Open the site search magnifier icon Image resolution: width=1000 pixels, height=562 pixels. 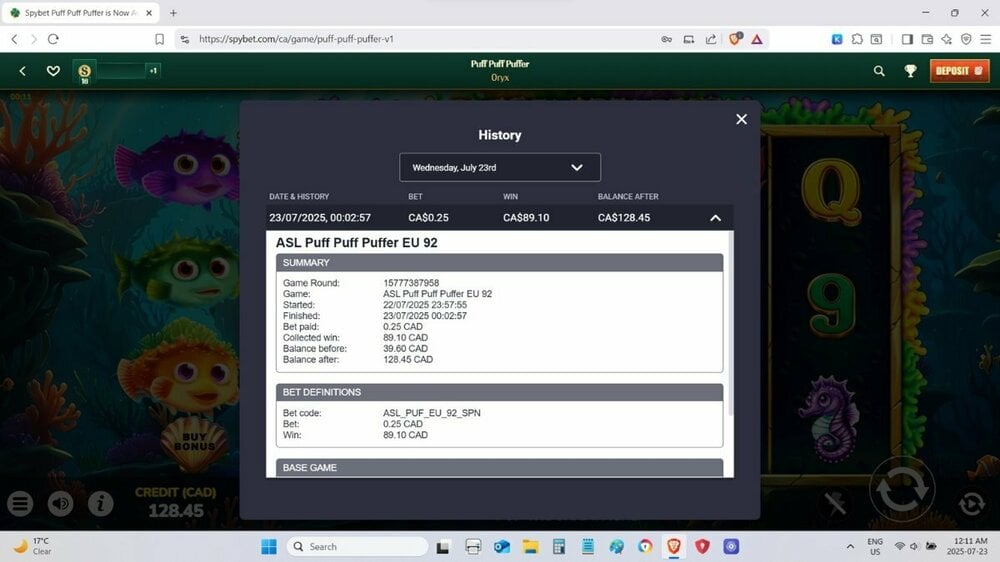[x=879, y=71]
